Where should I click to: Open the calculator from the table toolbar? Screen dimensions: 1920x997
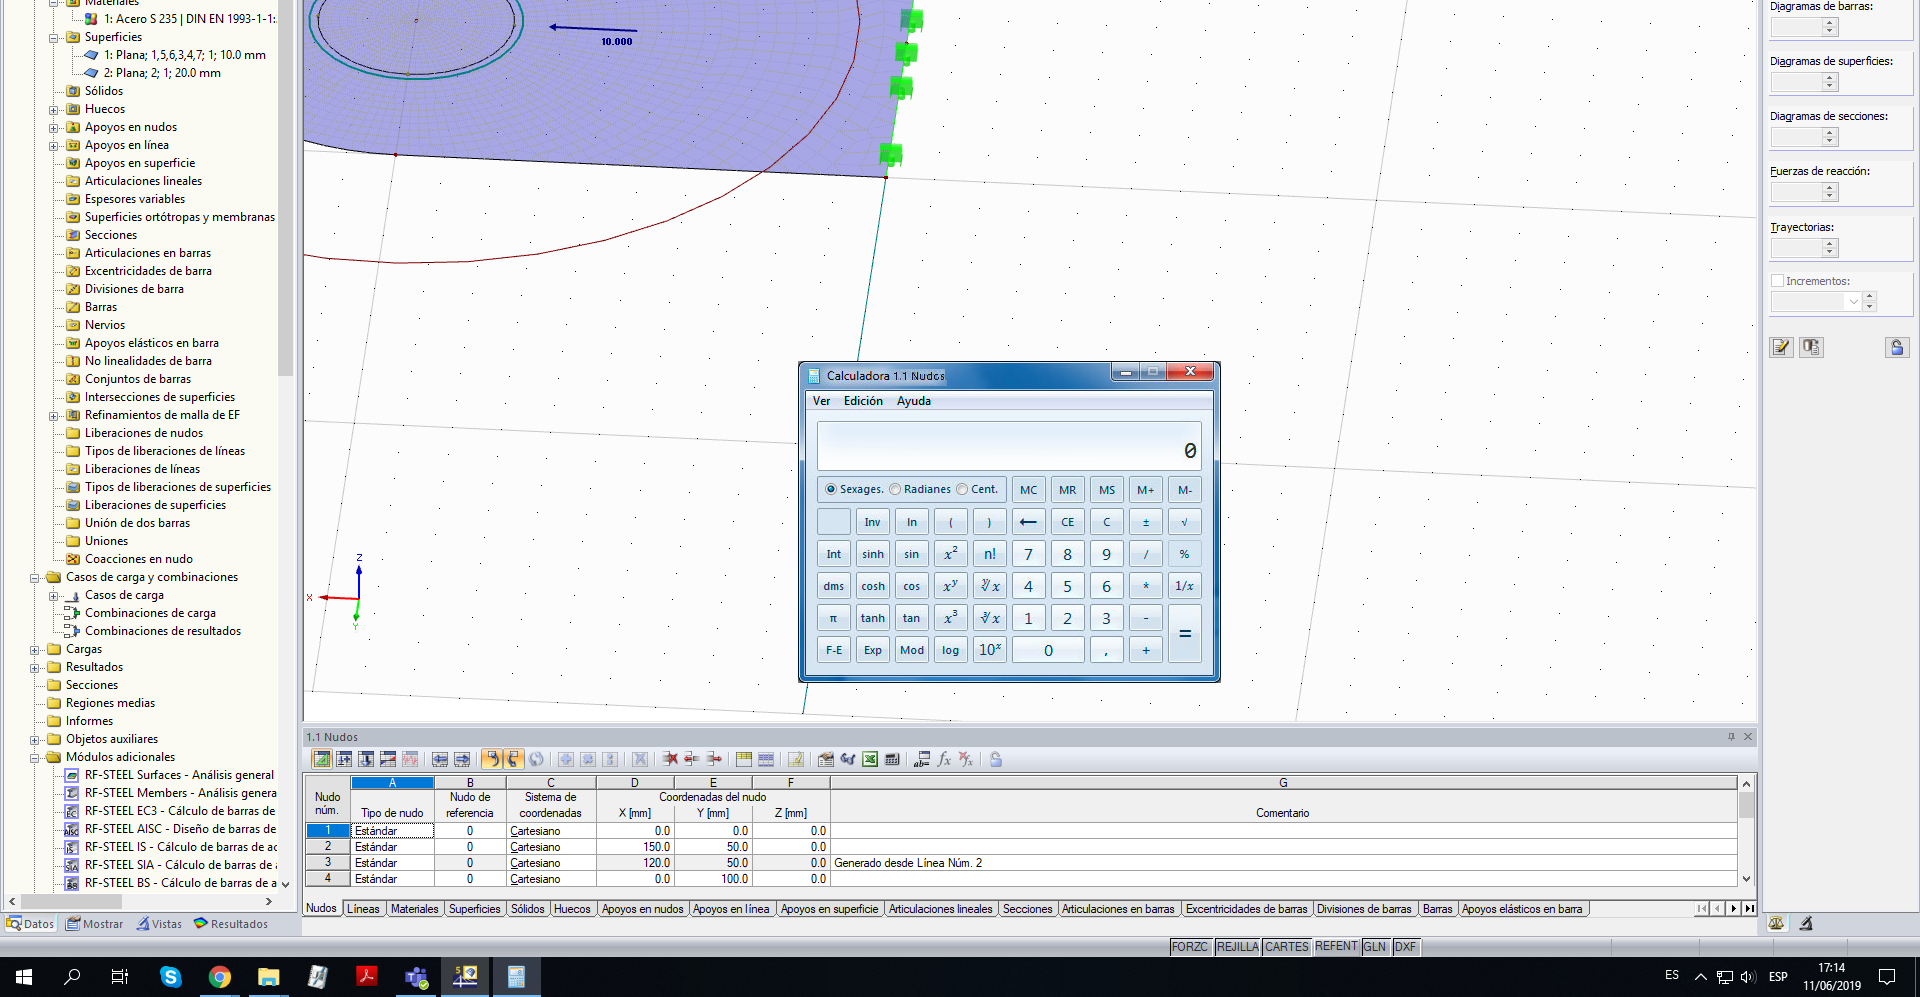pyautogui.click(x=890, y=760)
